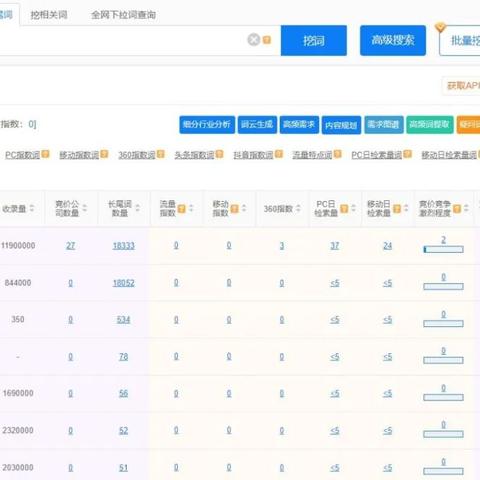Clear the search box with the X icon
Screen dimensions: 480x480
point(254,40)
